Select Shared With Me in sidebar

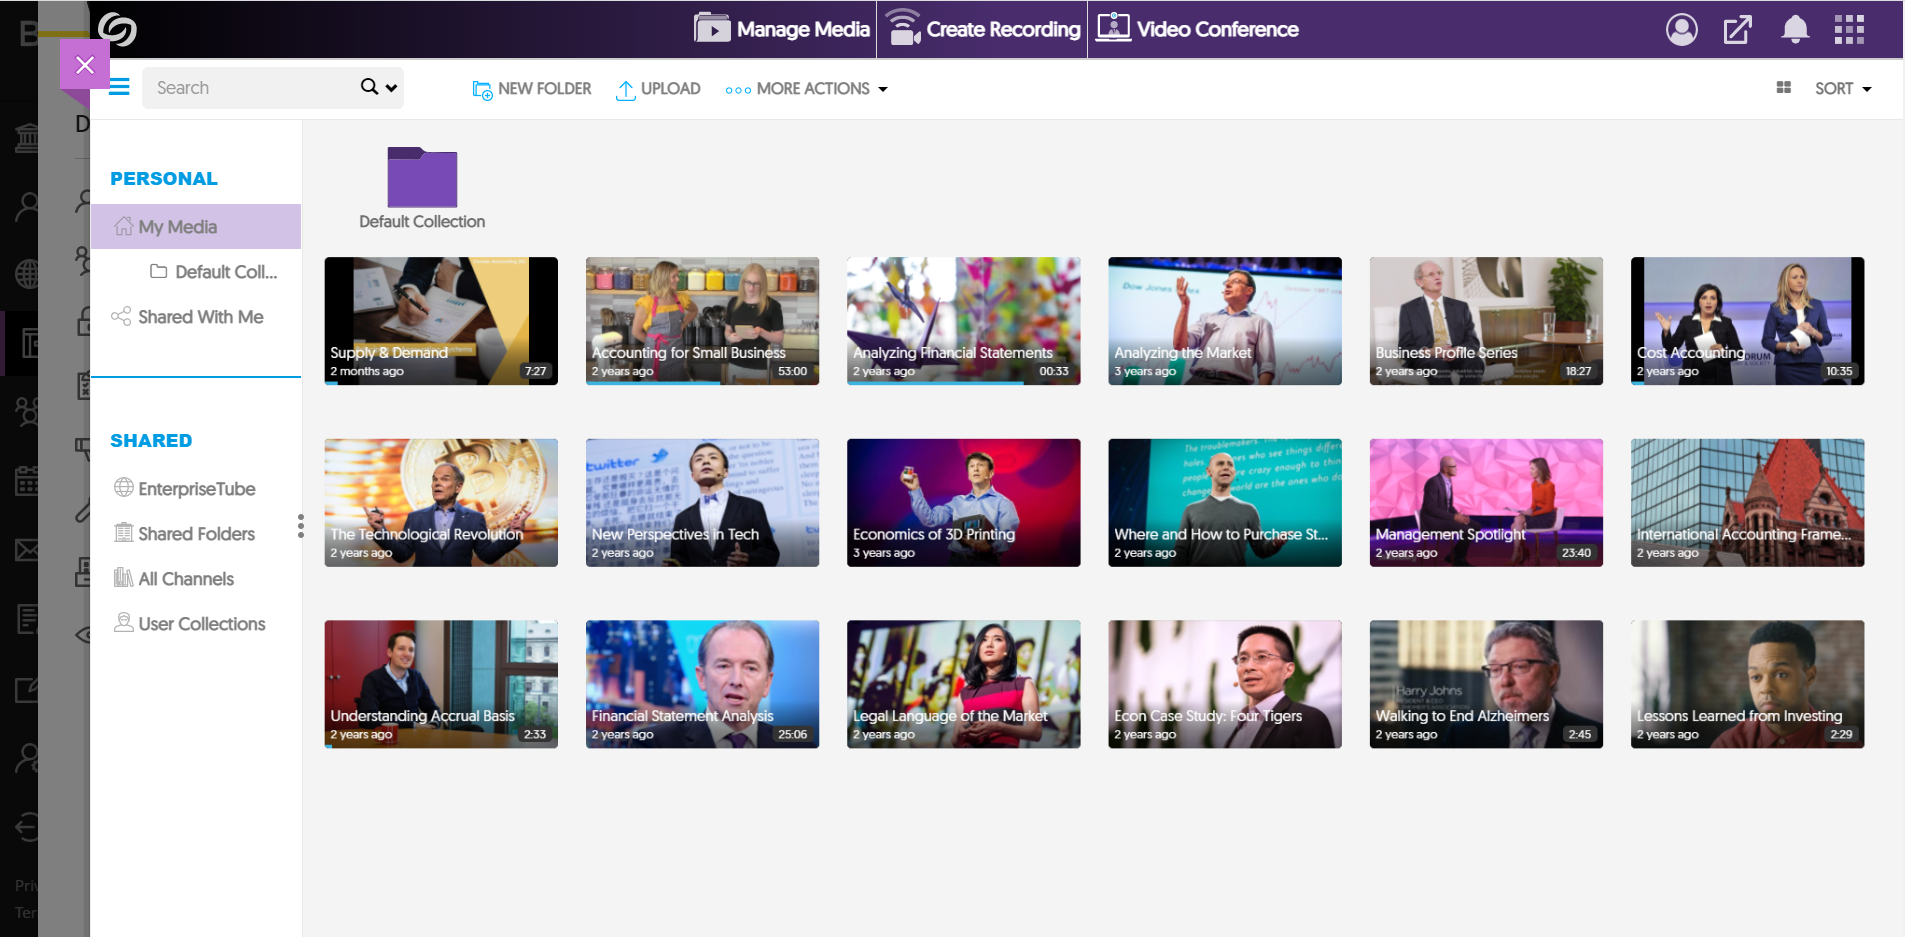coord(200,317)
